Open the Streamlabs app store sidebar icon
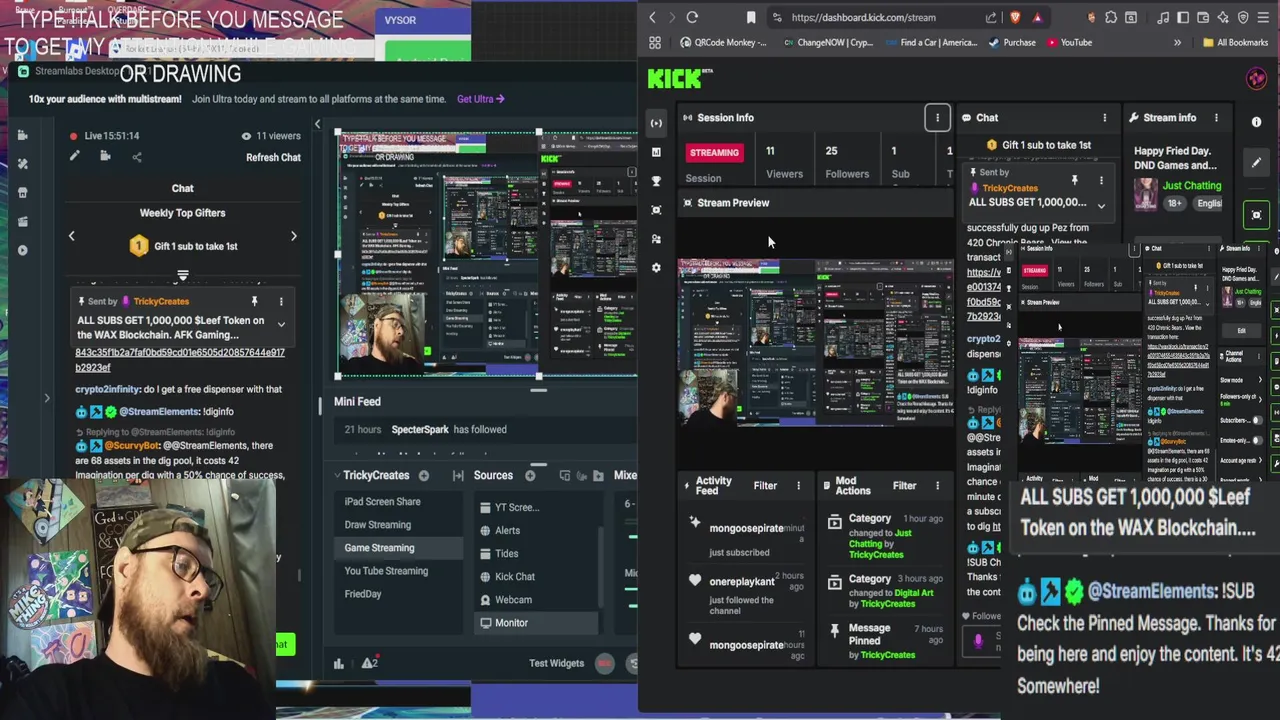The height and width of the screenshot is (720, 1280). tap(23, 192)
